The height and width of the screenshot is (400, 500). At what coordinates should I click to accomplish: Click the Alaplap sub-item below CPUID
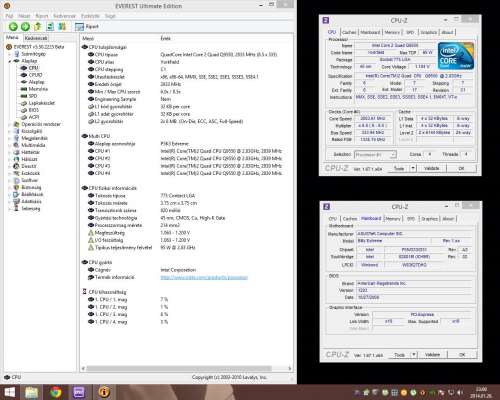click(x=36, y=82)
